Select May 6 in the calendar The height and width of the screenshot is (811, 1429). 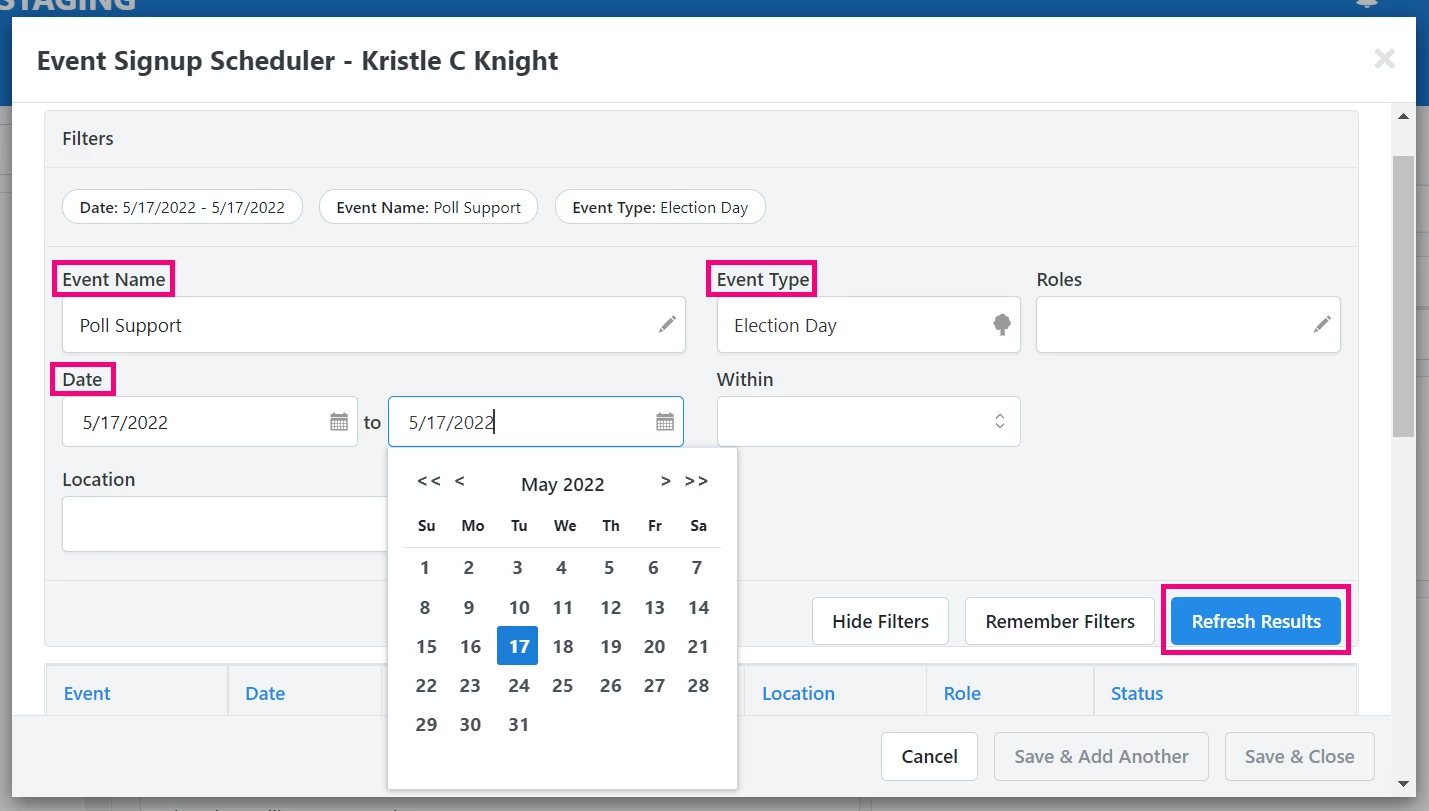click(653, 568)
